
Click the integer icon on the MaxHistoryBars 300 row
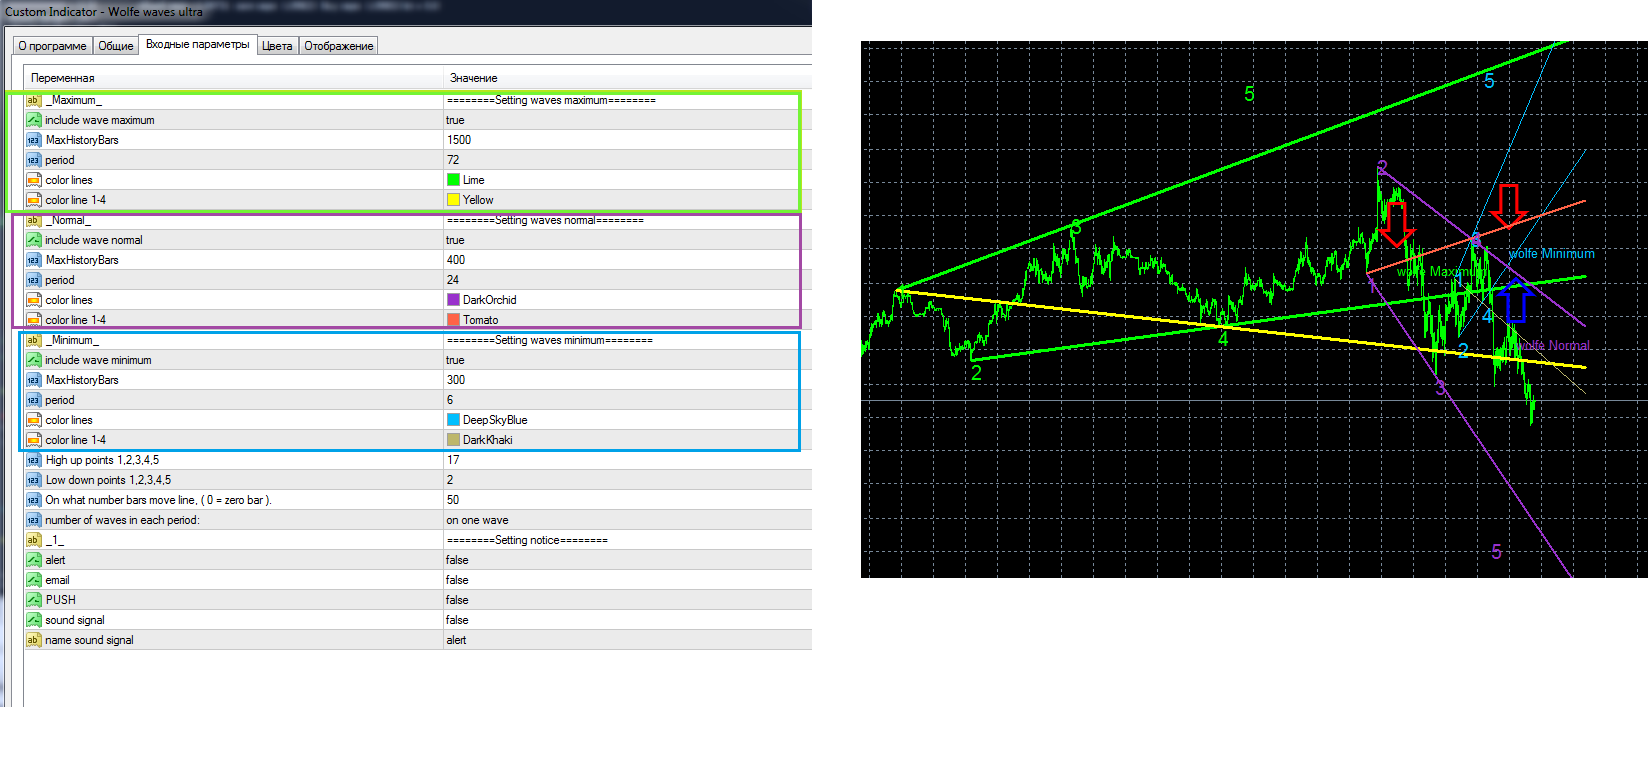click(x=33, y=380)
